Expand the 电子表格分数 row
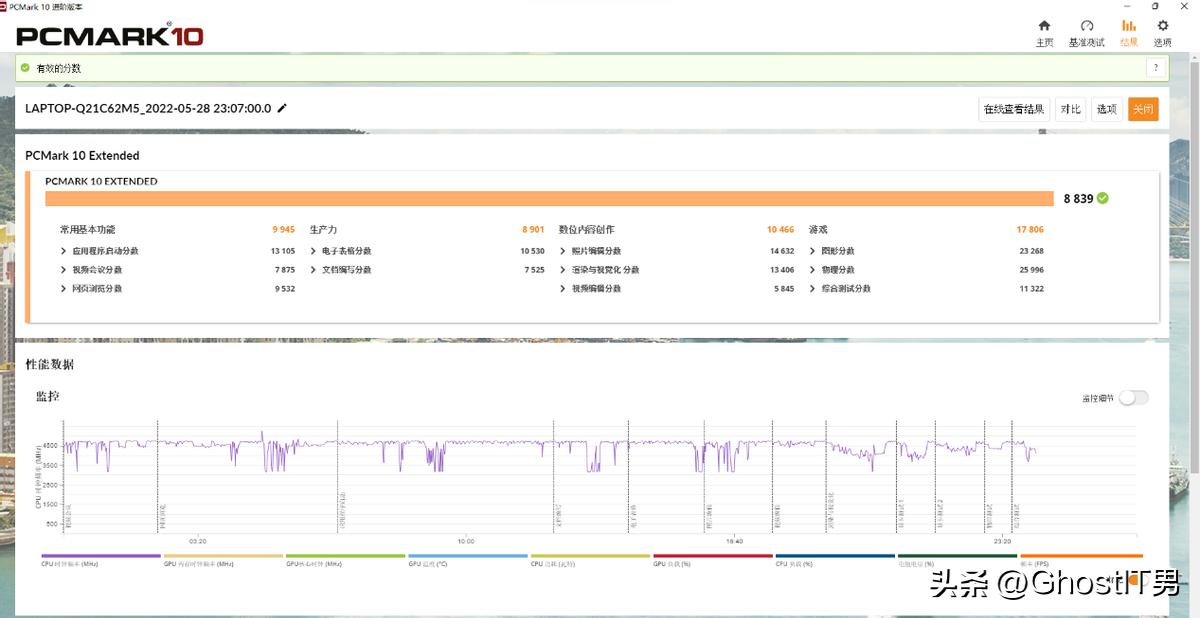Screen dimensions: 1200x618 pos(314,251)
